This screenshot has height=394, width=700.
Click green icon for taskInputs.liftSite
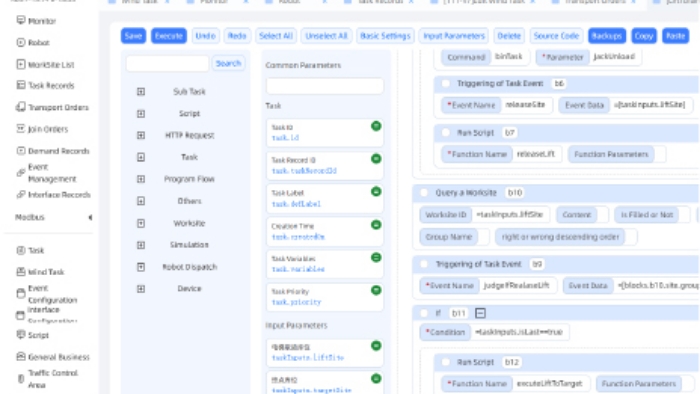click(376, 346)
